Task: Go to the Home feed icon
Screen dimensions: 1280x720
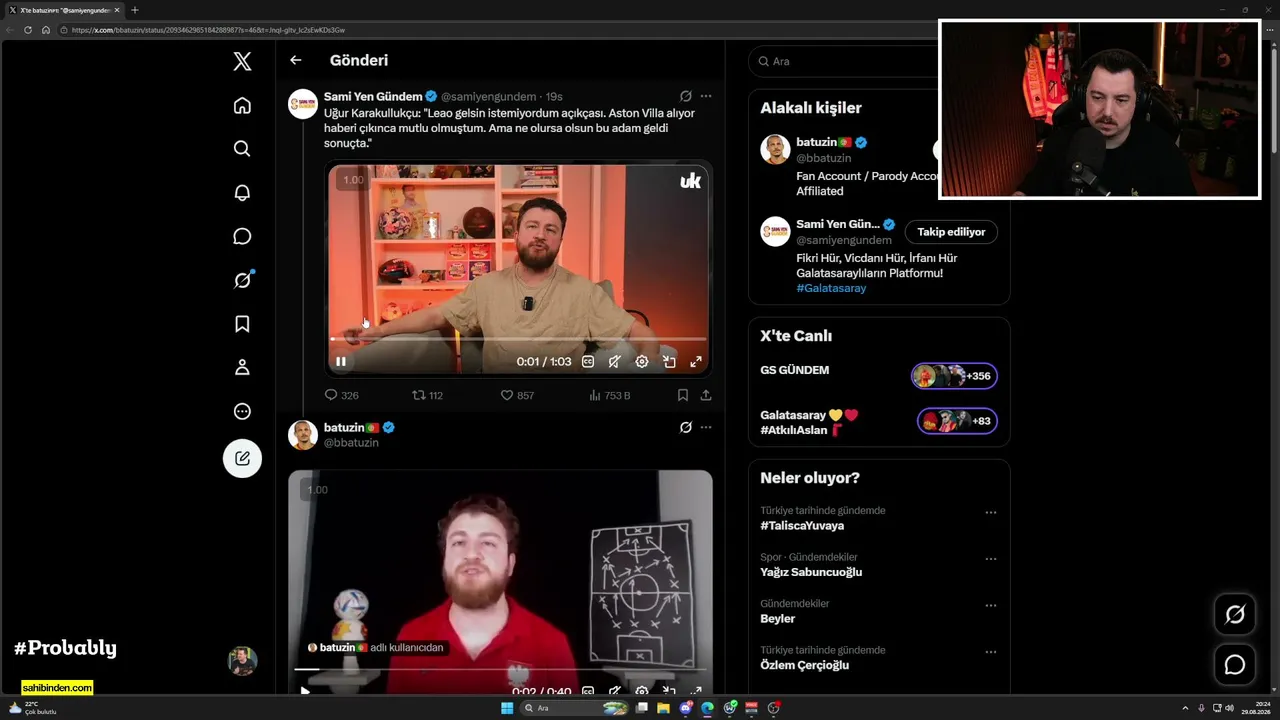Action: pos(242,105)
